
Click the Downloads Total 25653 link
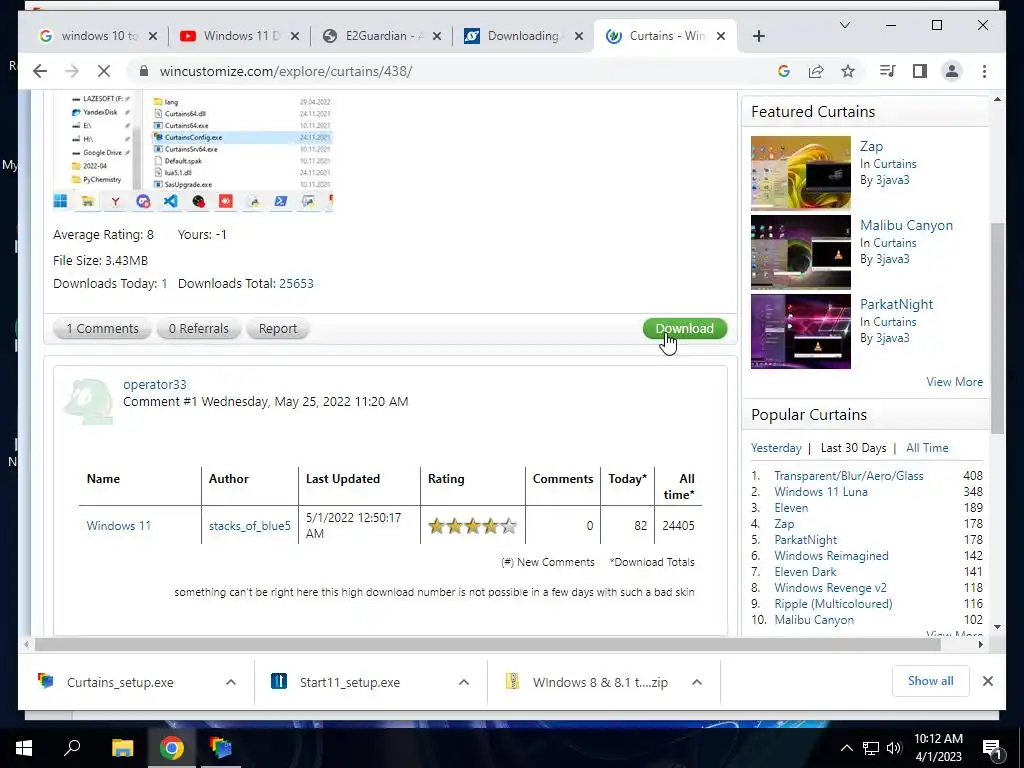click(x=296, y=283)
